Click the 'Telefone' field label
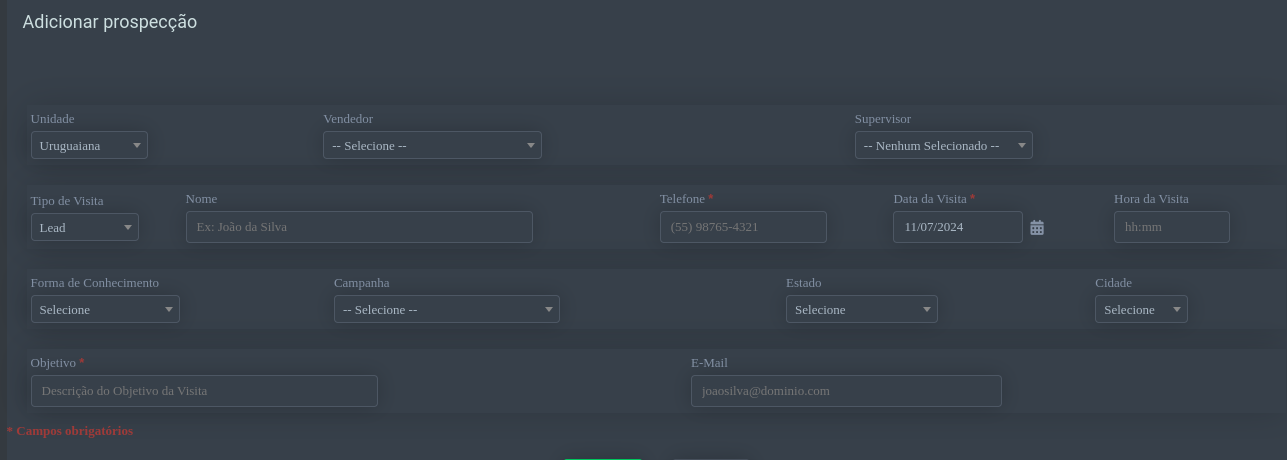Screen dimensions: 1287x460 click(x=682, y=199)
